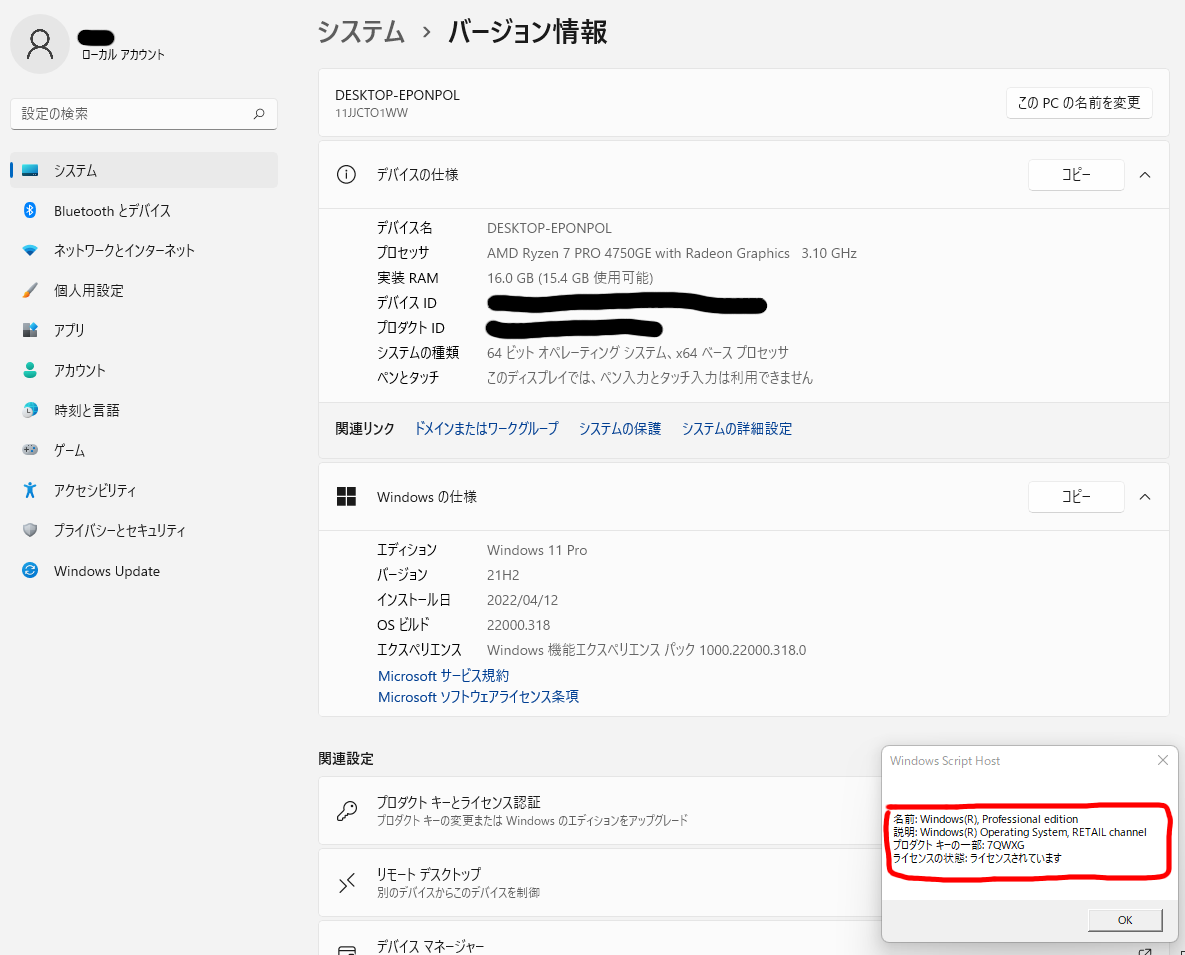
Task: Open Microsoft ソフトウェアライセンス条項 link
Action: 478,697
